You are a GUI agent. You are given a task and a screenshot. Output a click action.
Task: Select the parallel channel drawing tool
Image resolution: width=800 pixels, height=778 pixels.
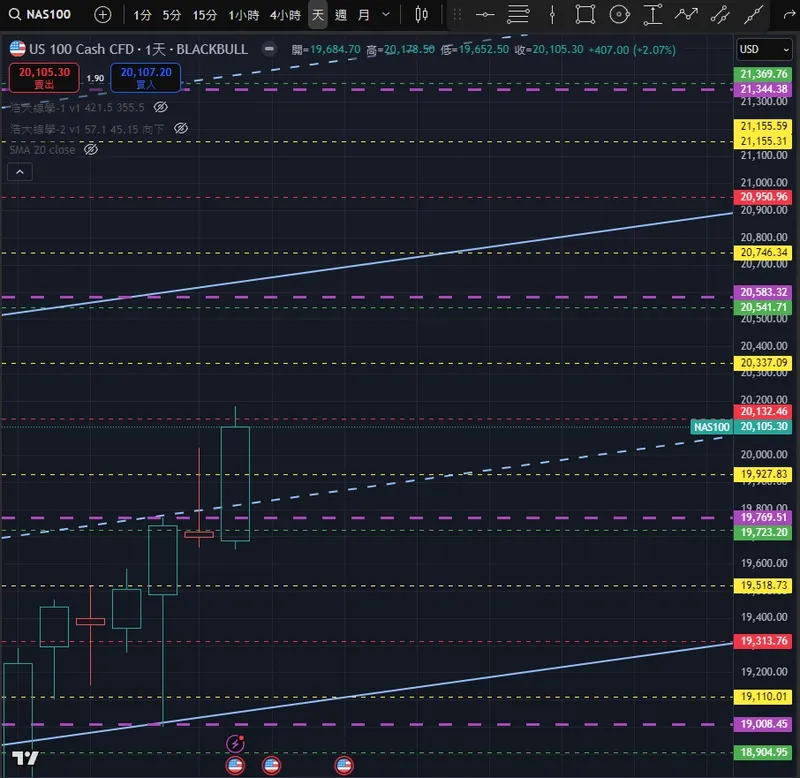(x=720, y=15)
